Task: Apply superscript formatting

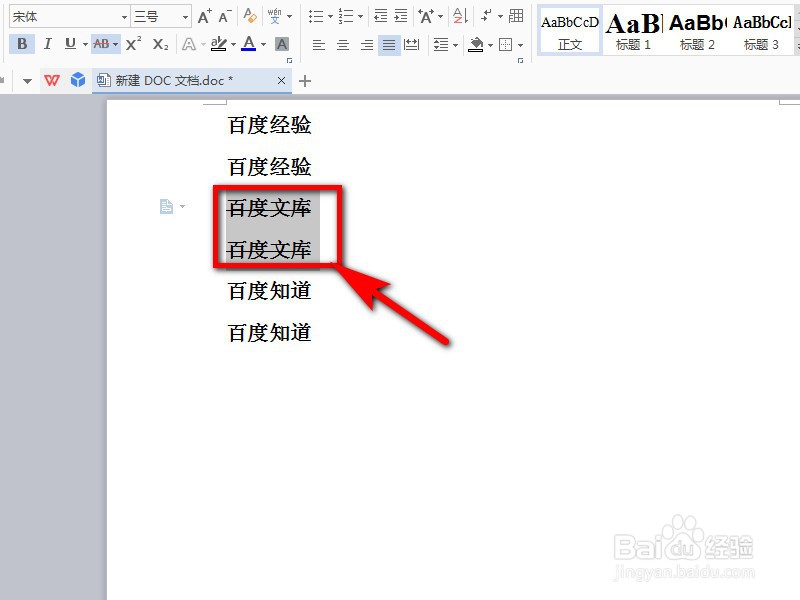Action: [133, 44]
